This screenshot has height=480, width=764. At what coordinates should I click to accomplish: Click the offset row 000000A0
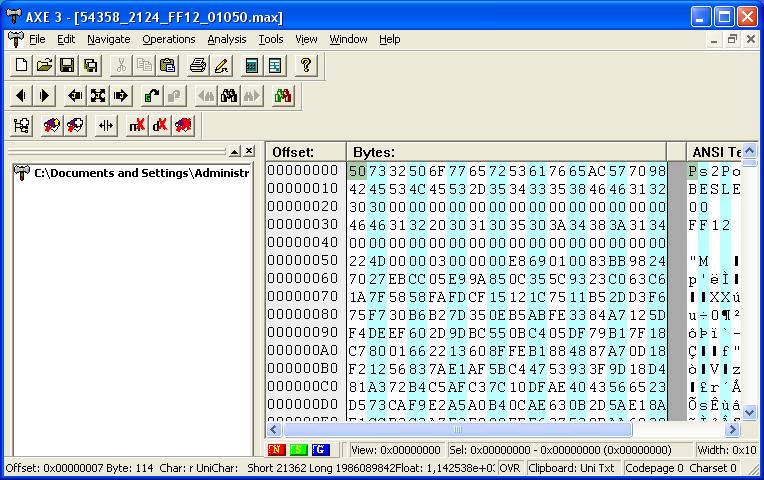(303, 350)
